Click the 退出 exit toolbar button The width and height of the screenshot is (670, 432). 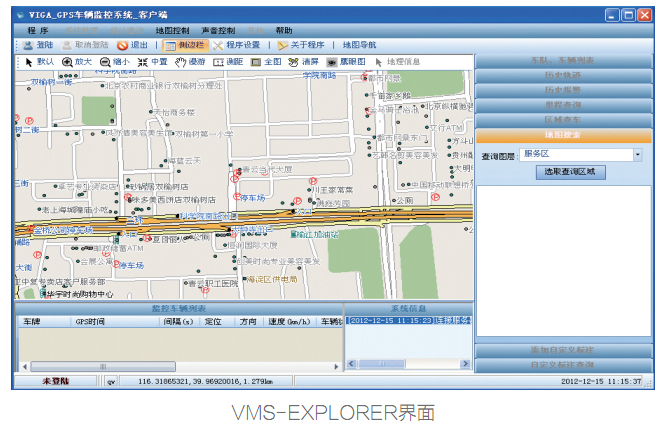click(x=132, y=45)
